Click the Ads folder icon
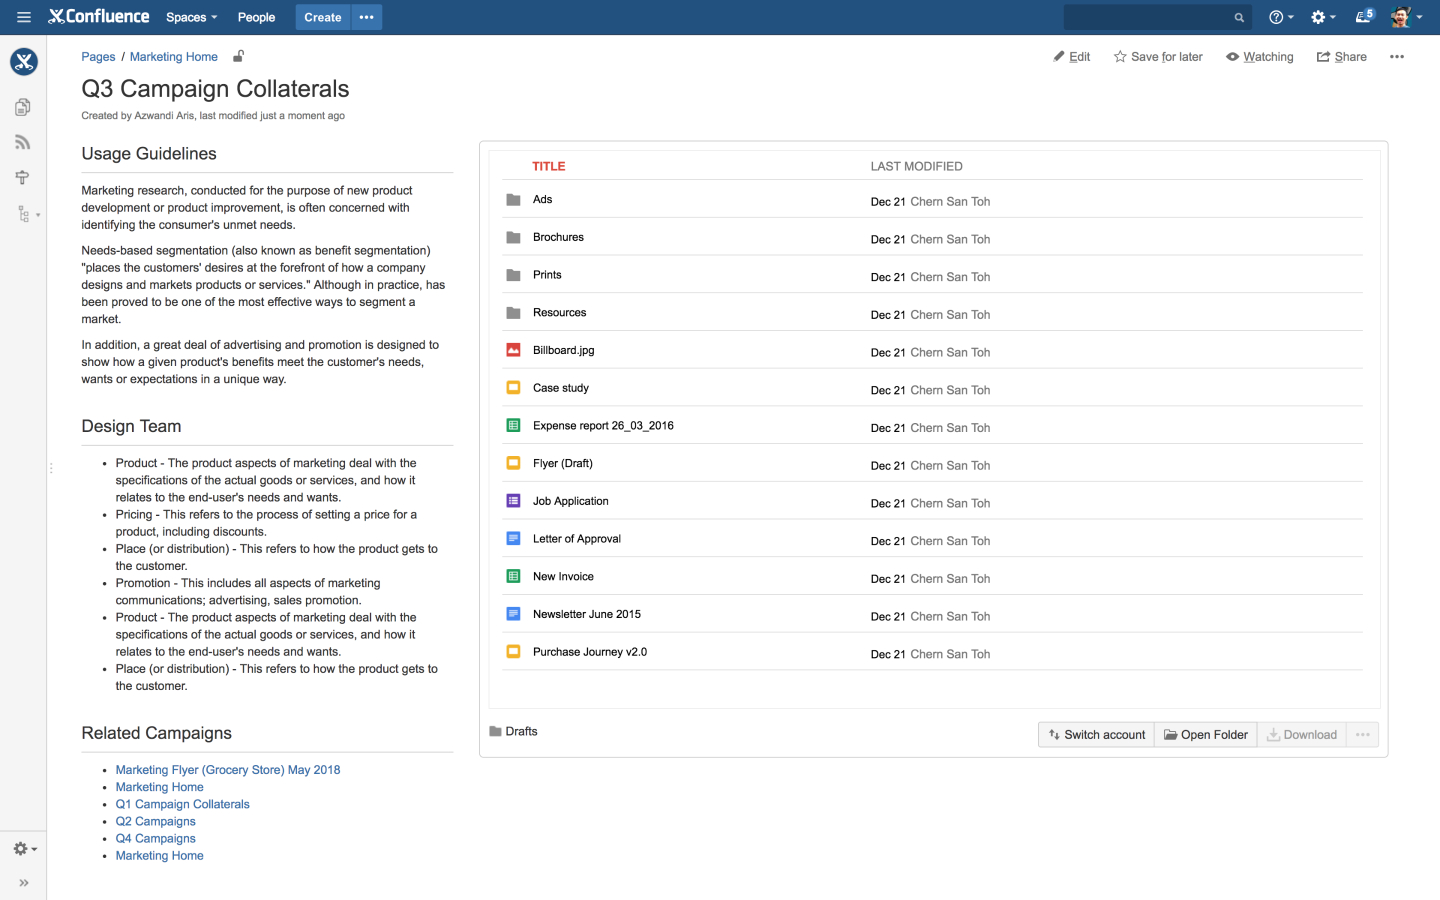 click(513, 200)
